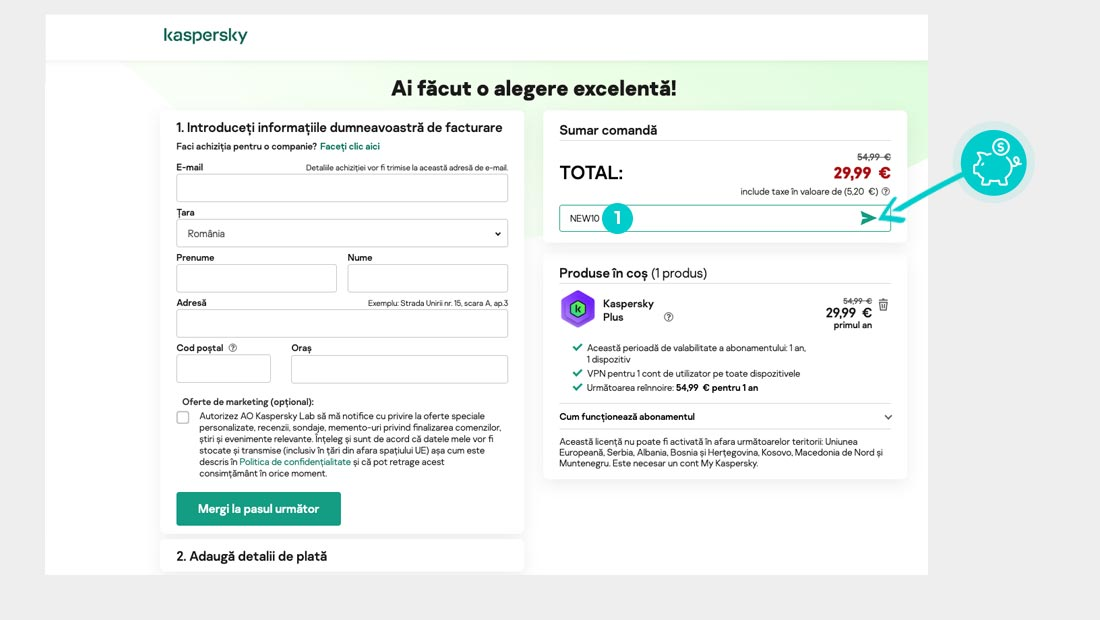Click the Cod poștal help icon
Viewport: 1100px width, 620px height.
(x=233, y=348)
